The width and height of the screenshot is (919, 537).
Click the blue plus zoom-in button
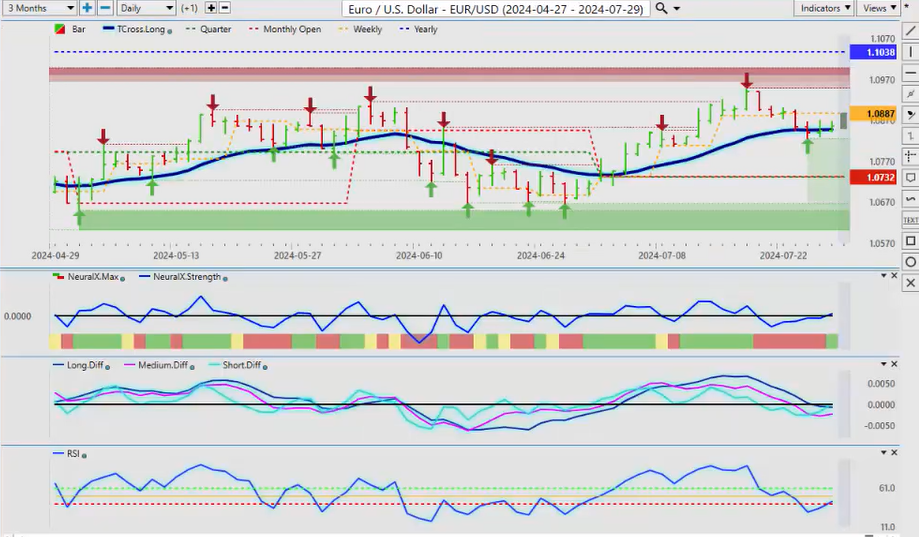(x=87, y=8)
